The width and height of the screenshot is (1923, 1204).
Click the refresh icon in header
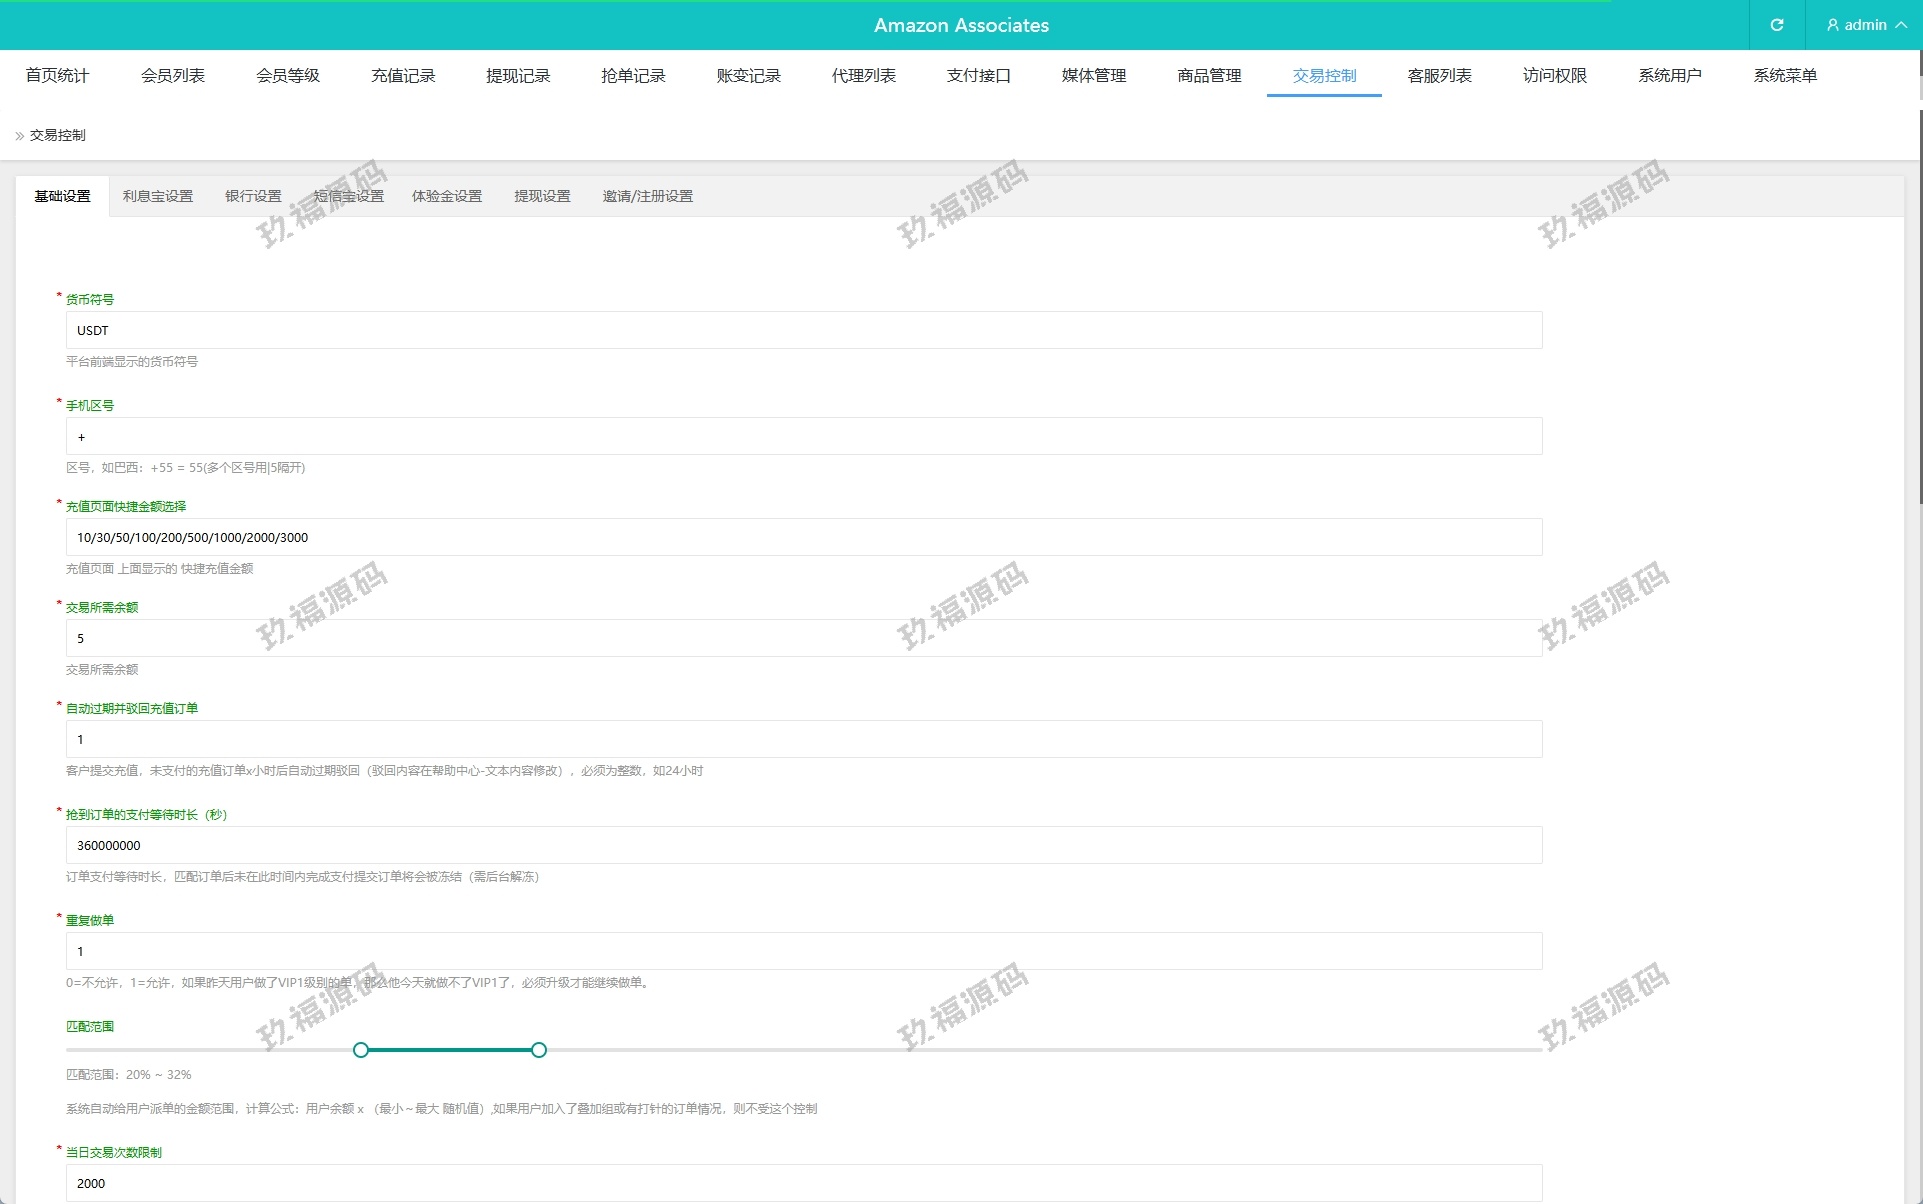1777,25
